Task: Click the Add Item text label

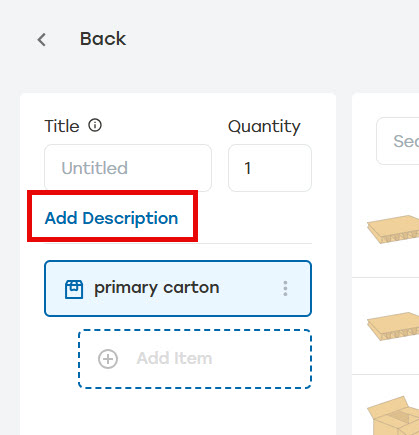Action: coord(174,358)
